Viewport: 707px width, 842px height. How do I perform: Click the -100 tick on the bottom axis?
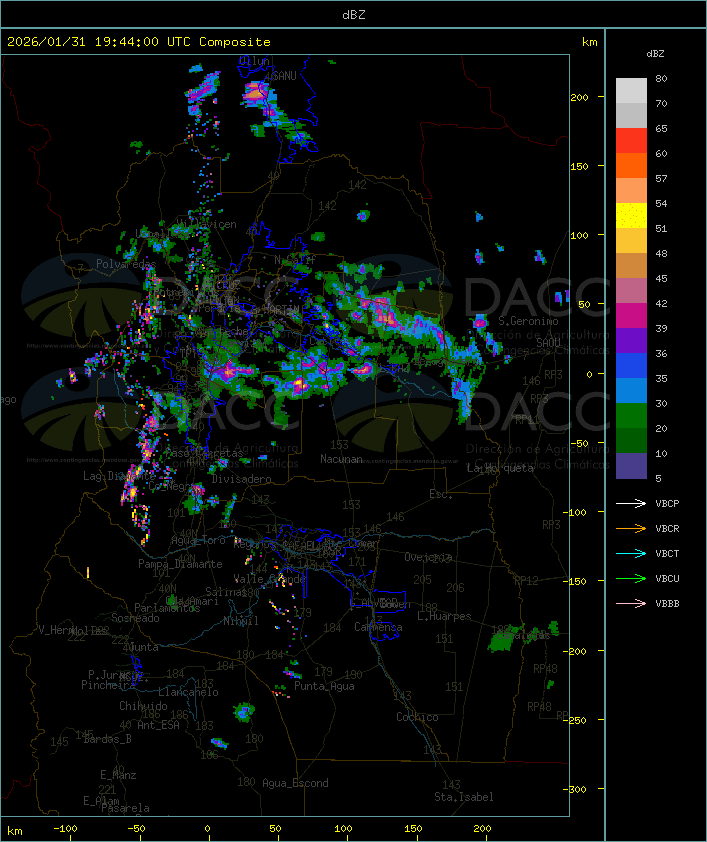[66, 829]
